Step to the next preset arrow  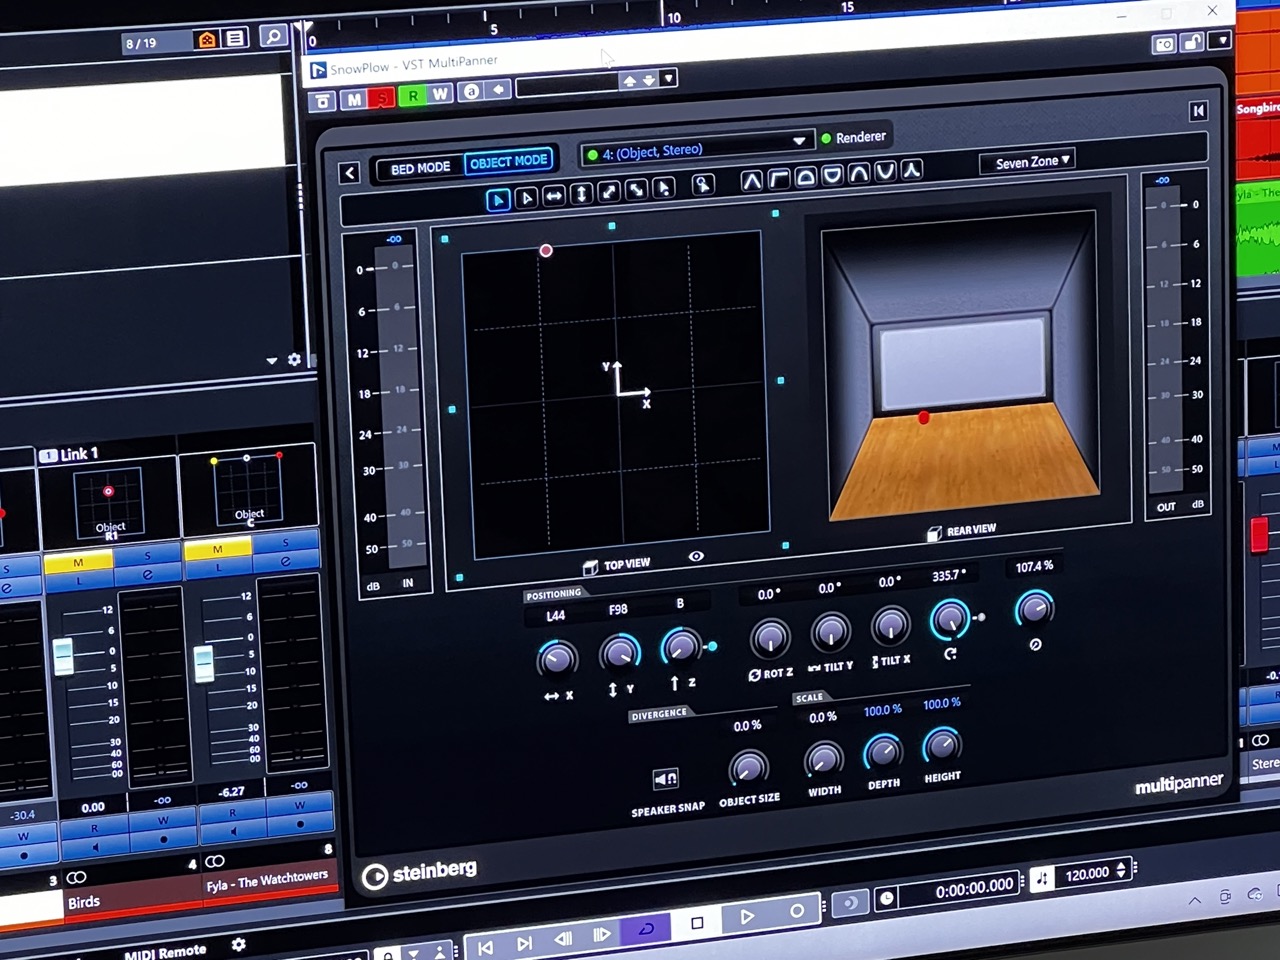click(648, 80)
